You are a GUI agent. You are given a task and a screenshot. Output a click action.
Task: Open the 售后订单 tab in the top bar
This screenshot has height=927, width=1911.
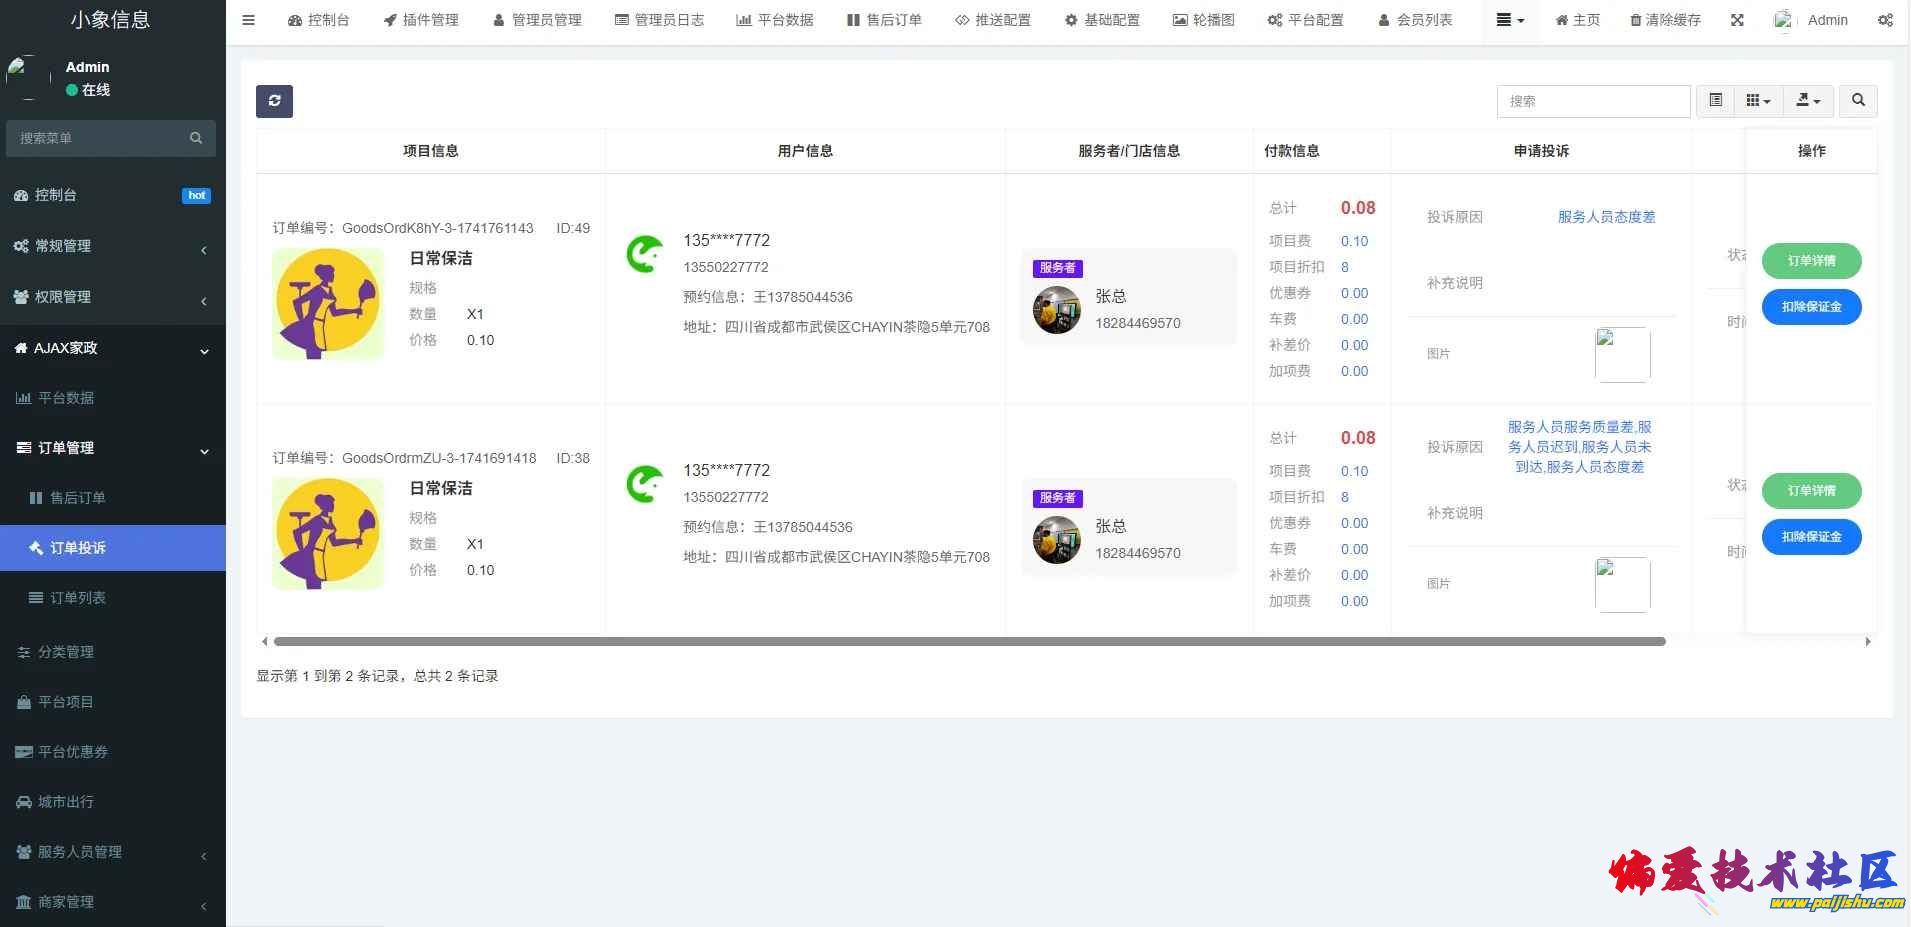[884, 20]
